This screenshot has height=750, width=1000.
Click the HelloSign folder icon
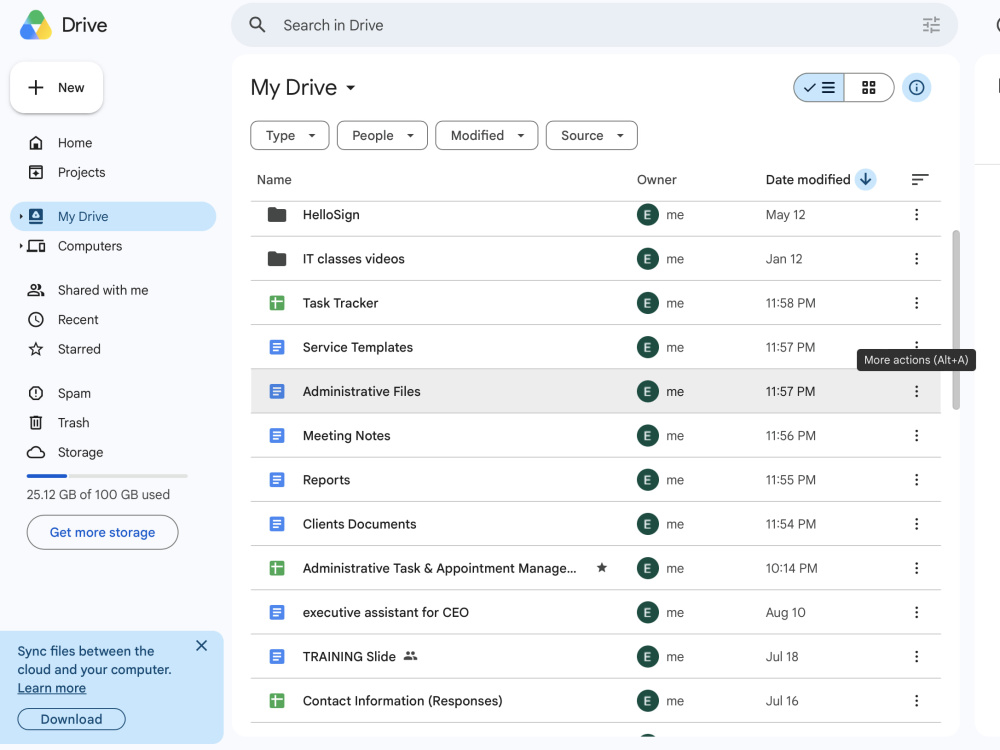(277, 215)
